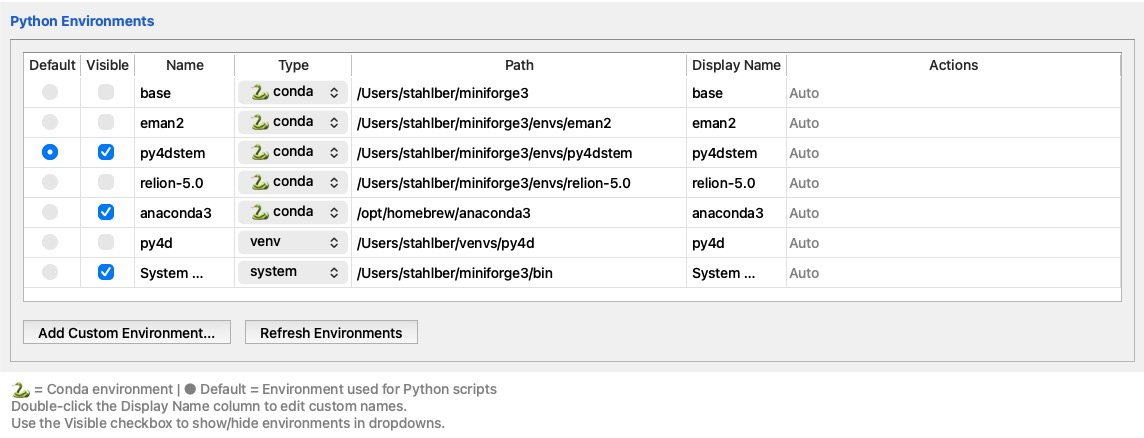
Task: Select the py4d name cell
Action: [185, 242]
